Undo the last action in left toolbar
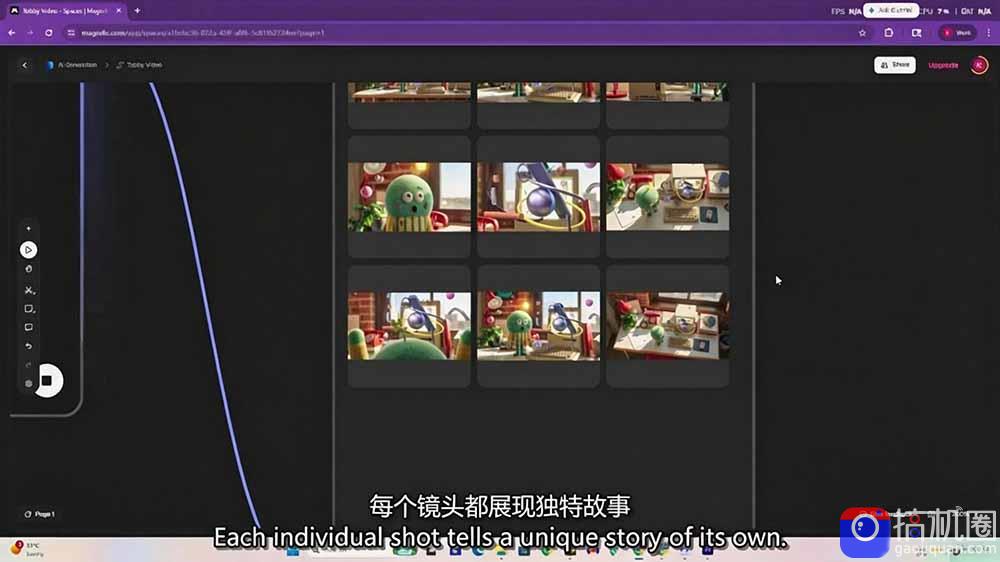Image resolution: width=1000 pixels, height=562 pixels. pyautogui.click(x=28, y=346)
